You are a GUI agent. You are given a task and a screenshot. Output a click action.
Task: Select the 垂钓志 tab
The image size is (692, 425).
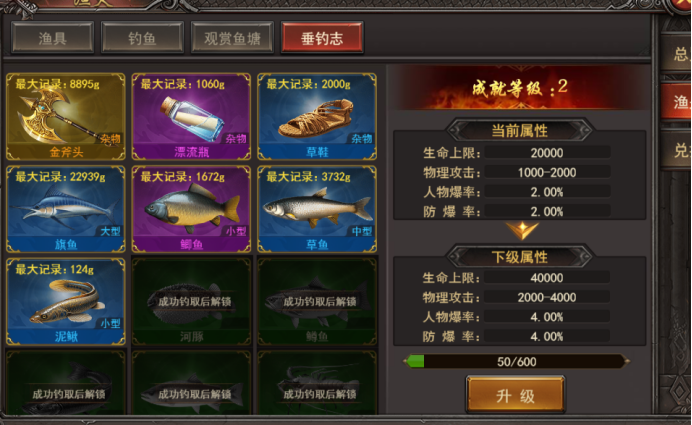tap(322, 38)
